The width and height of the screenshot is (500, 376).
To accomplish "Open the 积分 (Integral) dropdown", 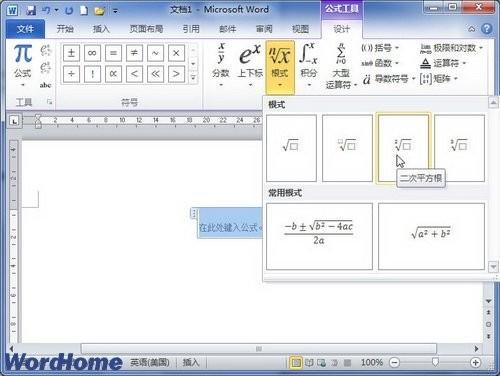I will tap(309, 65).
